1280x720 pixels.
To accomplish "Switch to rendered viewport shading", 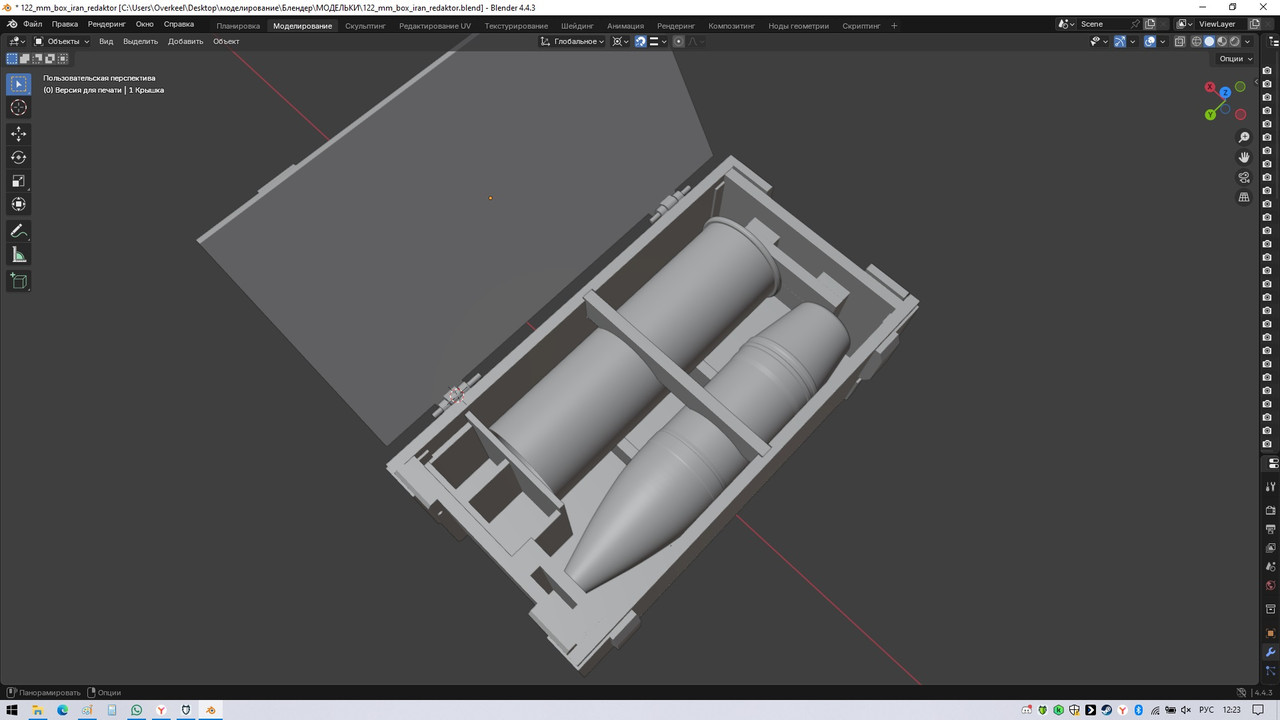I will point(1235,41).
